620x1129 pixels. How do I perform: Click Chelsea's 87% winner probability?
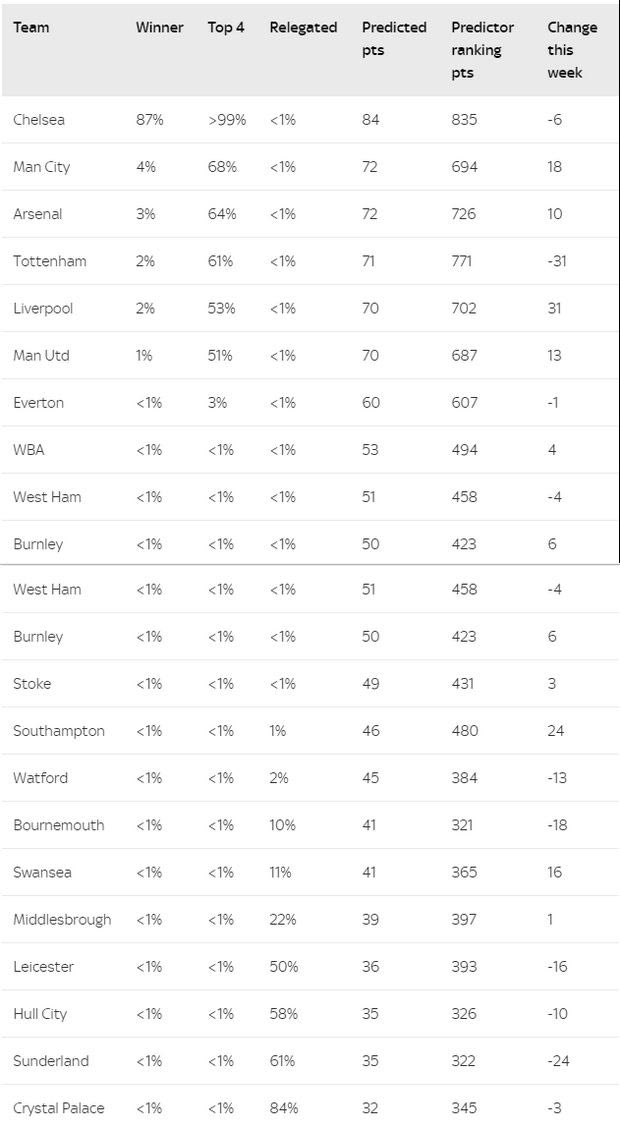pos(149,120)
